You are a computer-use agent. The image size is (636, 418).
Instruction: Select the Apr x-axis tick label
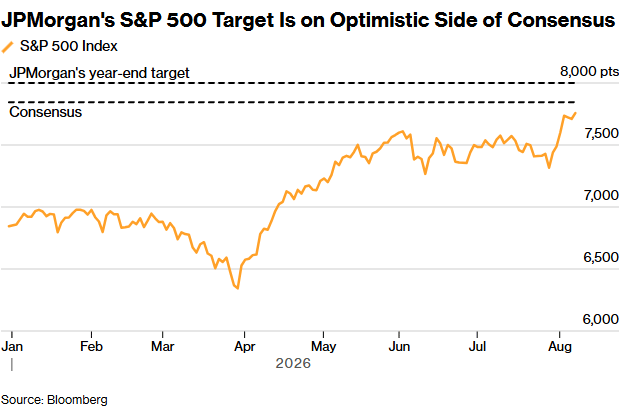[245, 347]
